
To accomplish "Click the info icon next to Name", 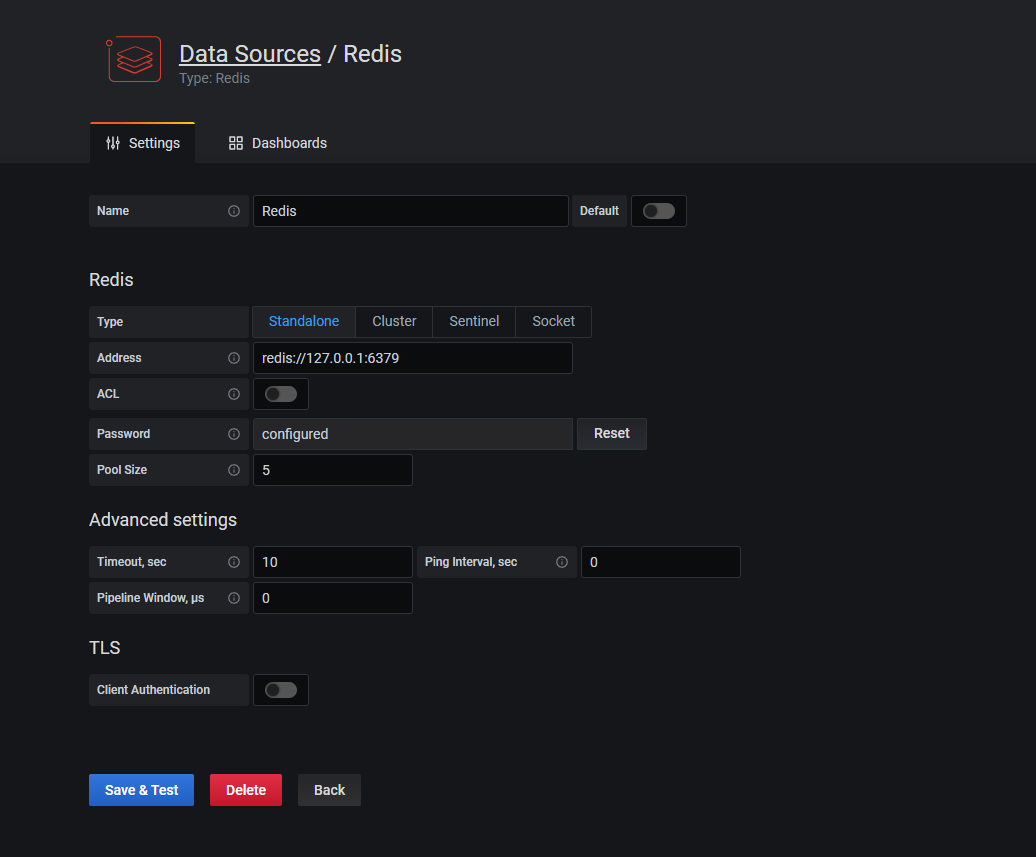I will pyautogui.click(x=234, y=211).
